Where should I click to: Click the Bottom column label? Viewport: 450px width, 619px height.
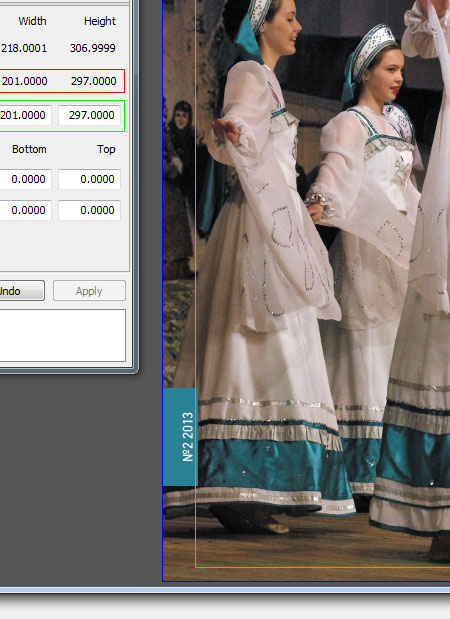[x=29, y=149]
